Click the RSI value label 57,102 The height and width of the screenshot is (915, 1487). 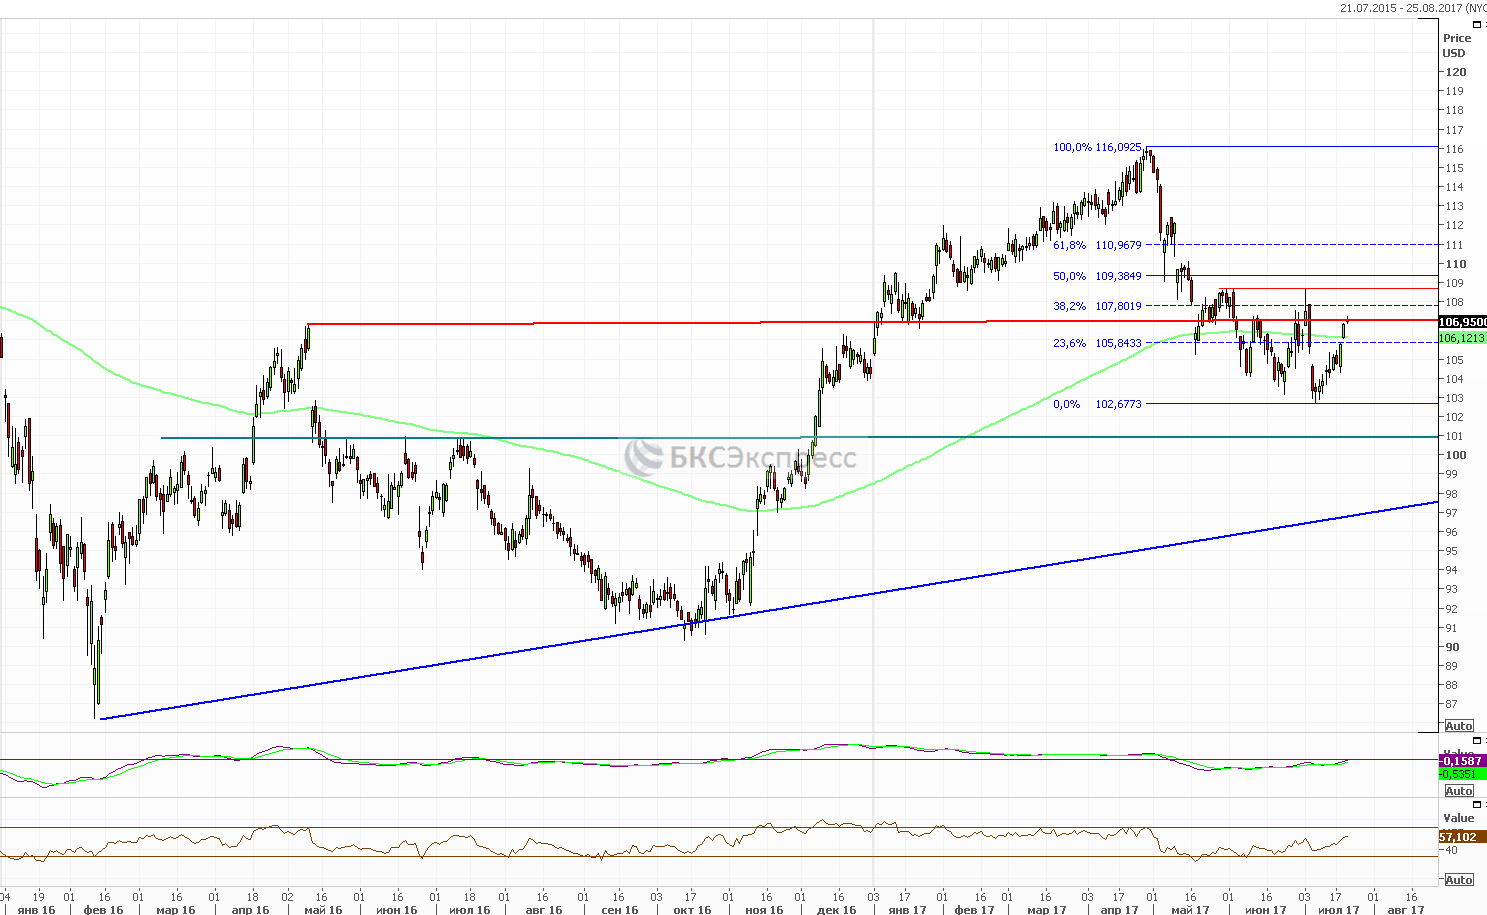pos(1462,836)
